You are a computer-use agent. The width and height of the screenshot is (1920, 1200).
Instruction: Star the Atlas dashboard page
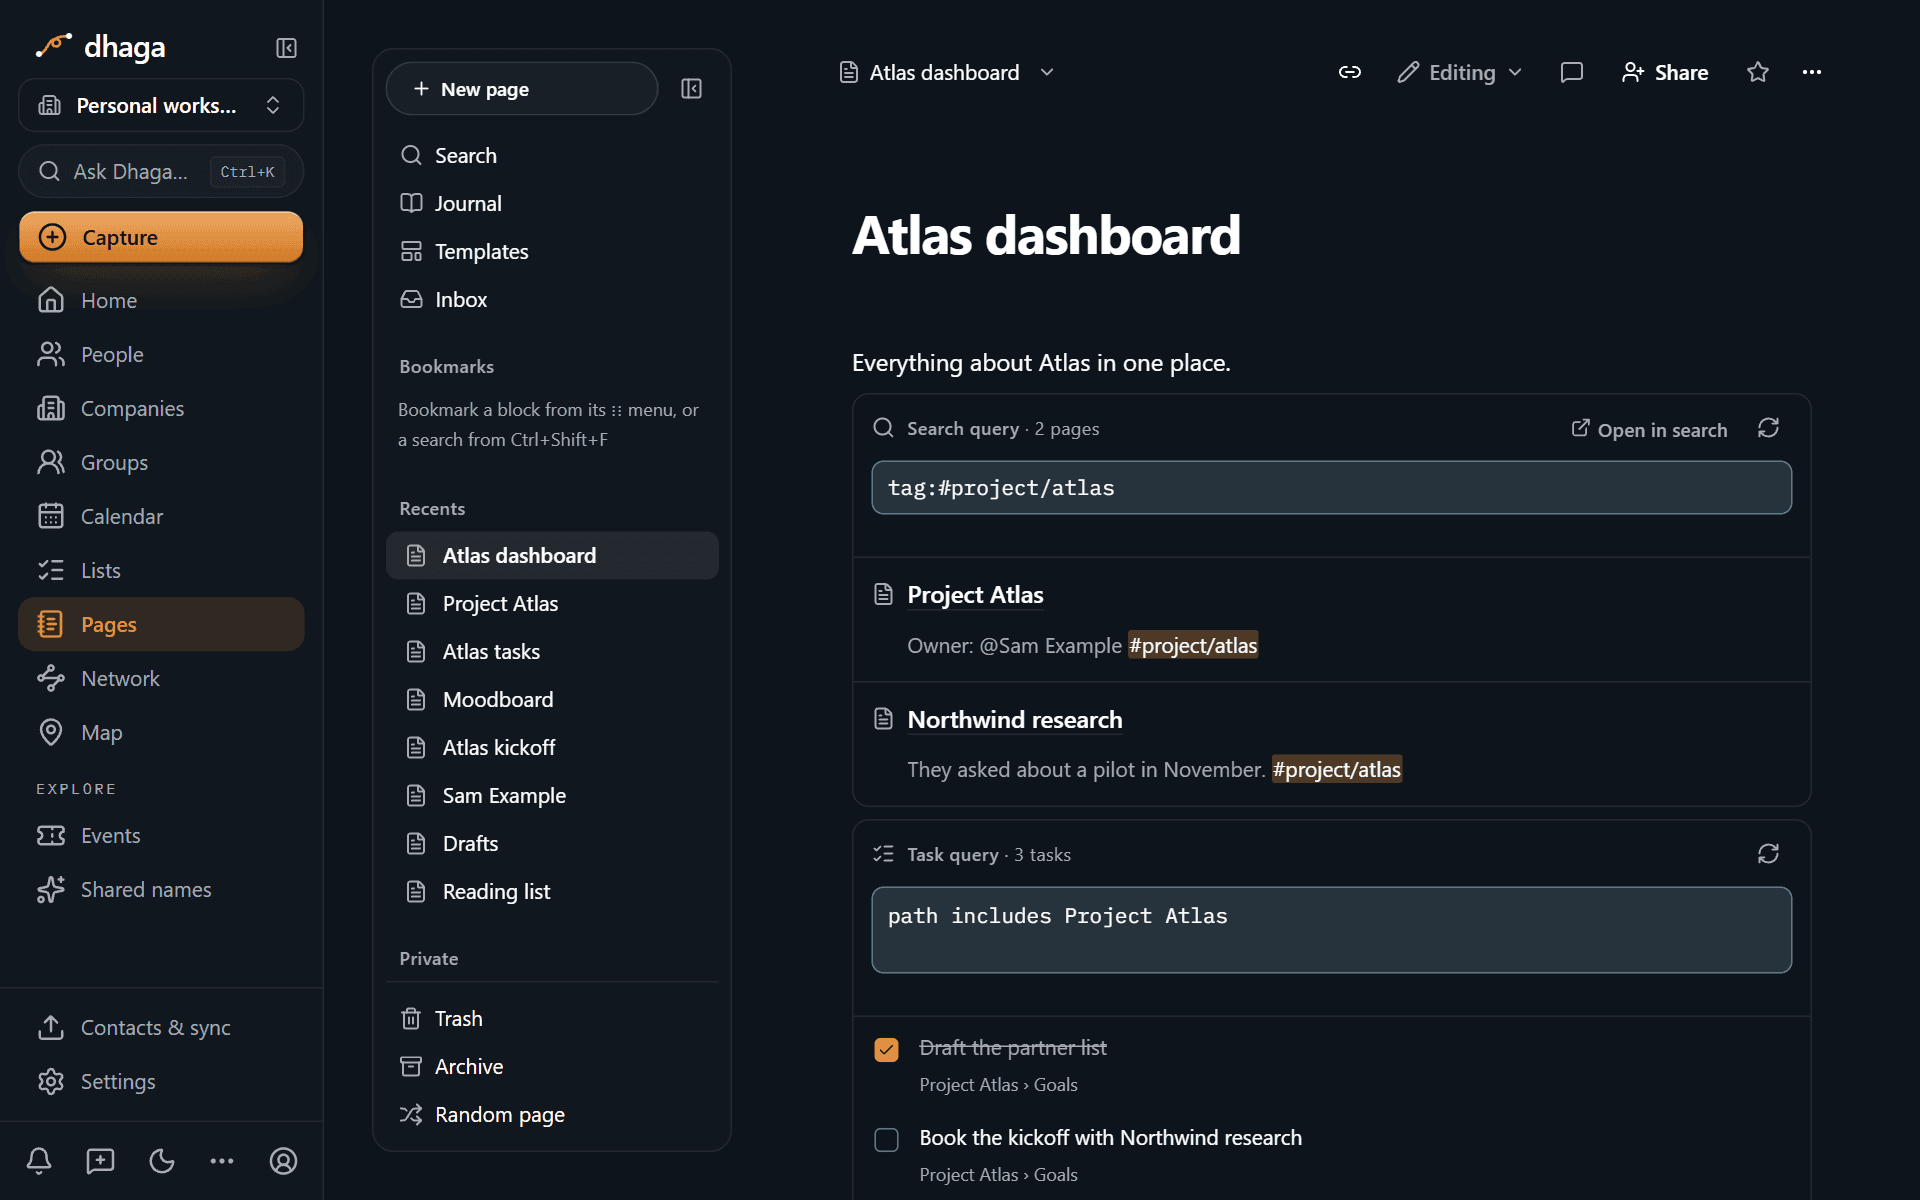pyautogui.click(x=1757, y=72)
